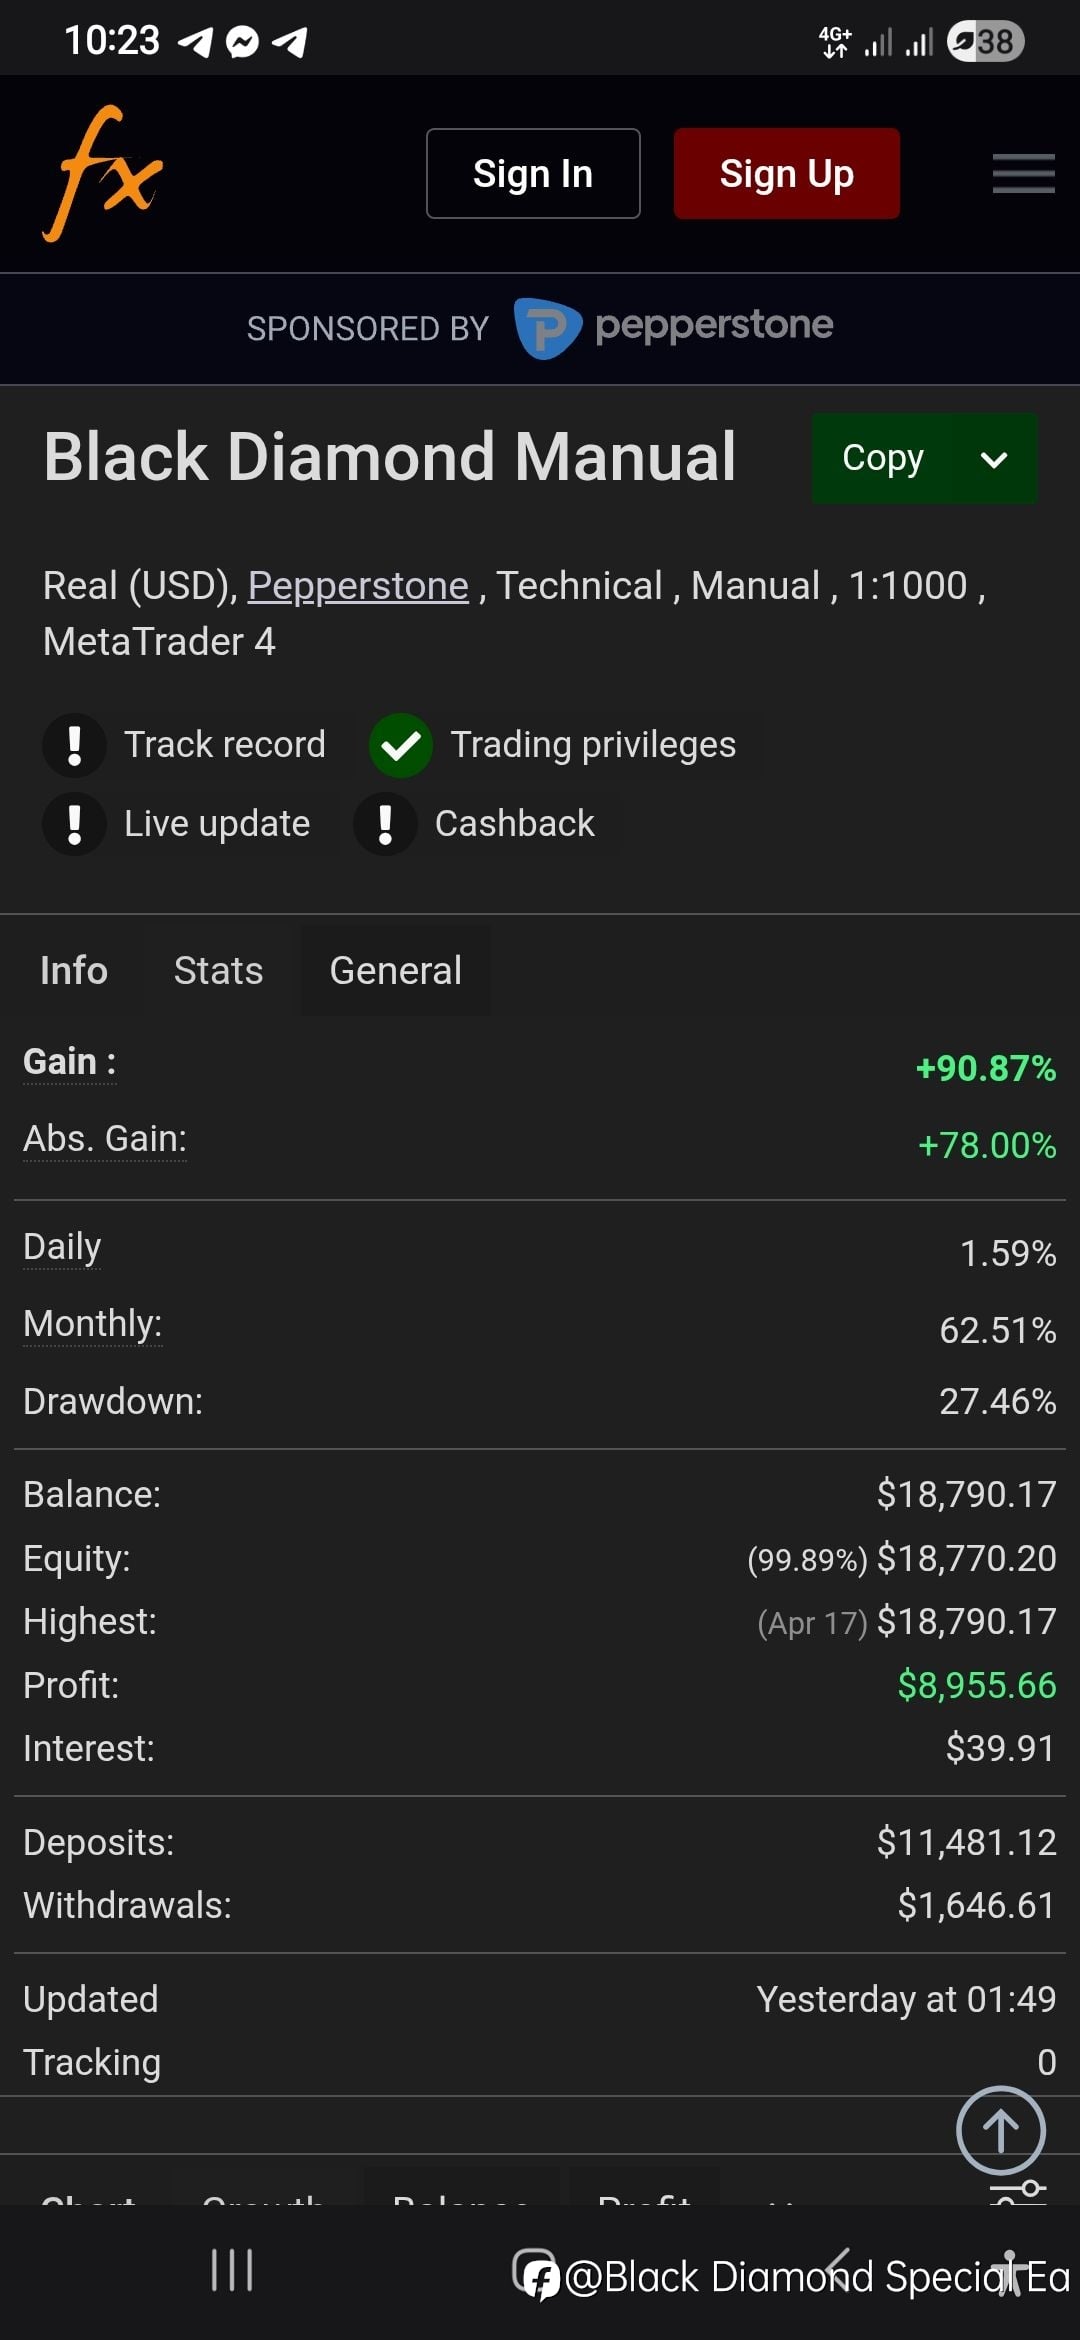
Task: Tap the Trading privileges green checkmark
Action: pyautogui.click(x=401, y=745)
